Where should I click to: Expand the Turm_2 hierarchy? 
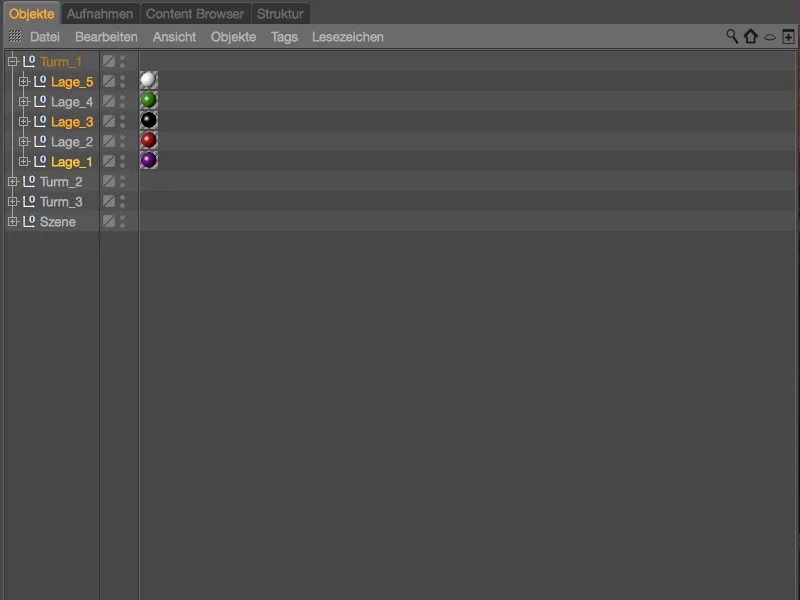pos(13,181)
